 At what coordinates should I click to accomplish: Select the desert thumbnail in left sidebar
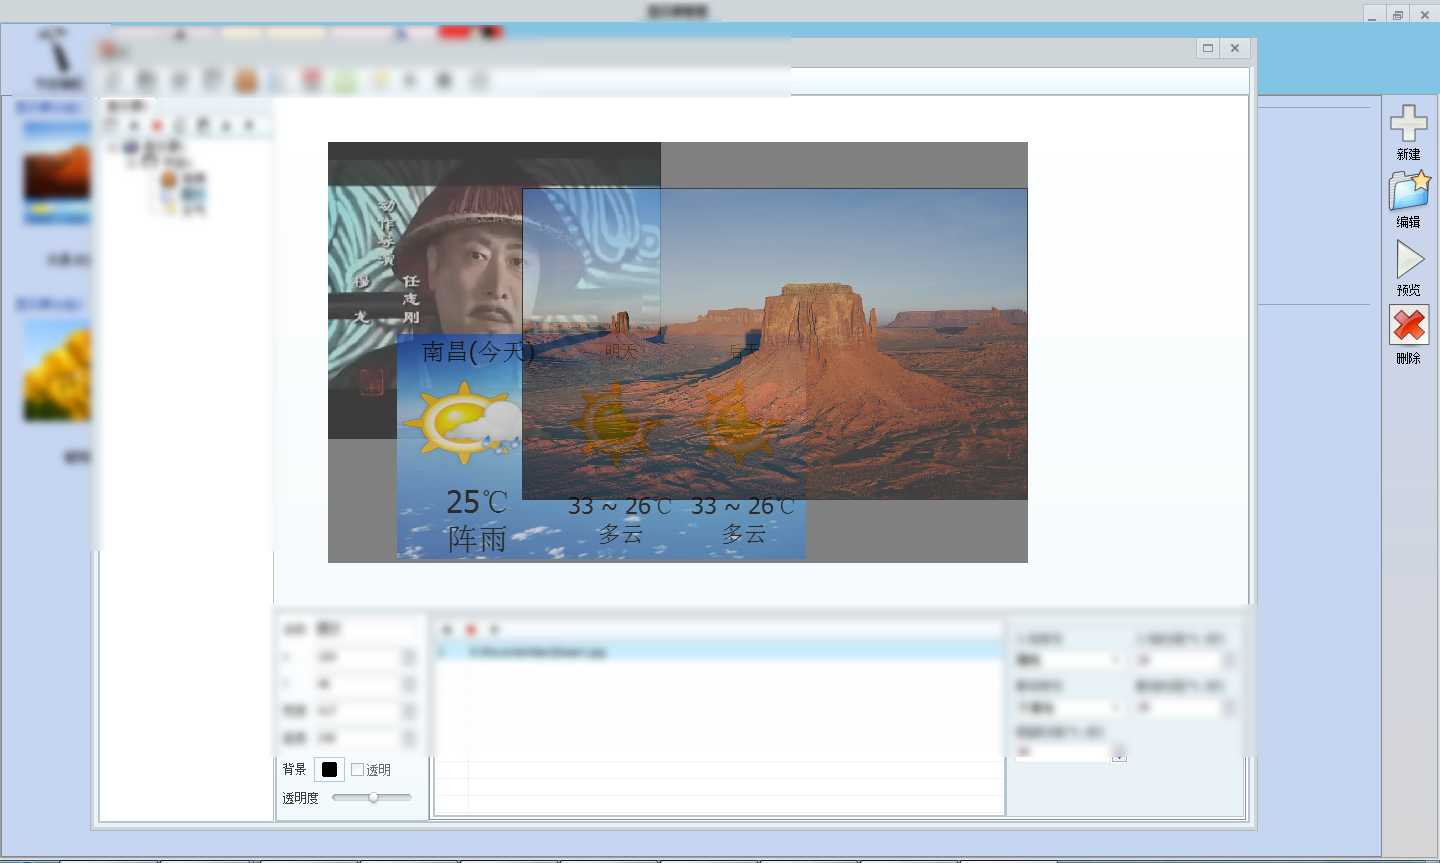point(57,172)
